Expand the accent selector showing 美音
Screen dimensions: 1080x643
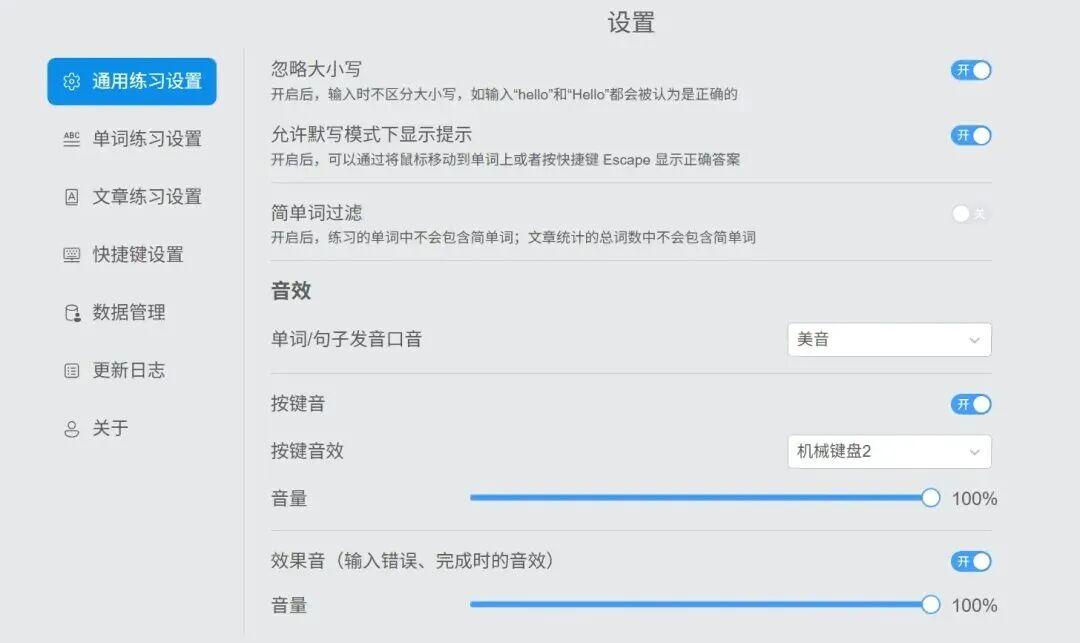(x=888, y=340)
